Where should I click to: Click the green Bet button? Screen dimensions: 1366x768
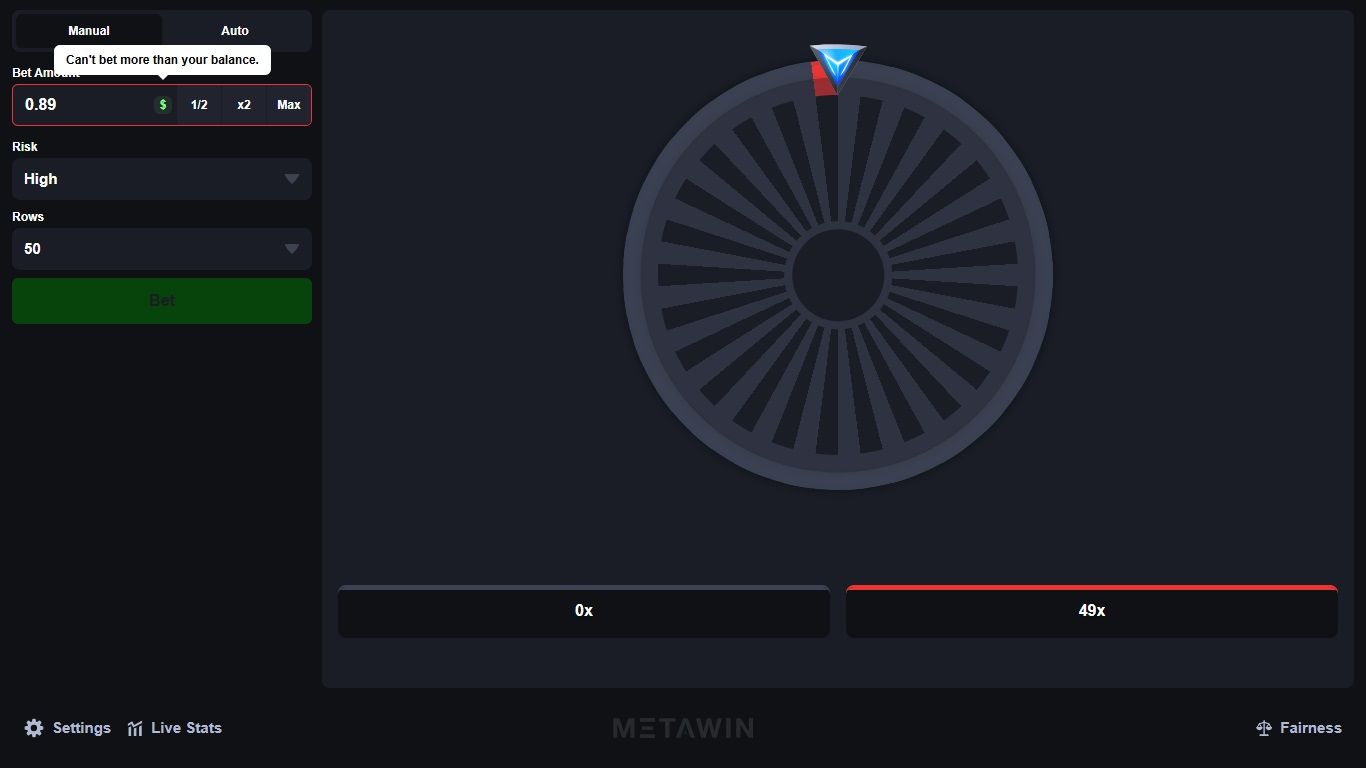pos(162,301)
